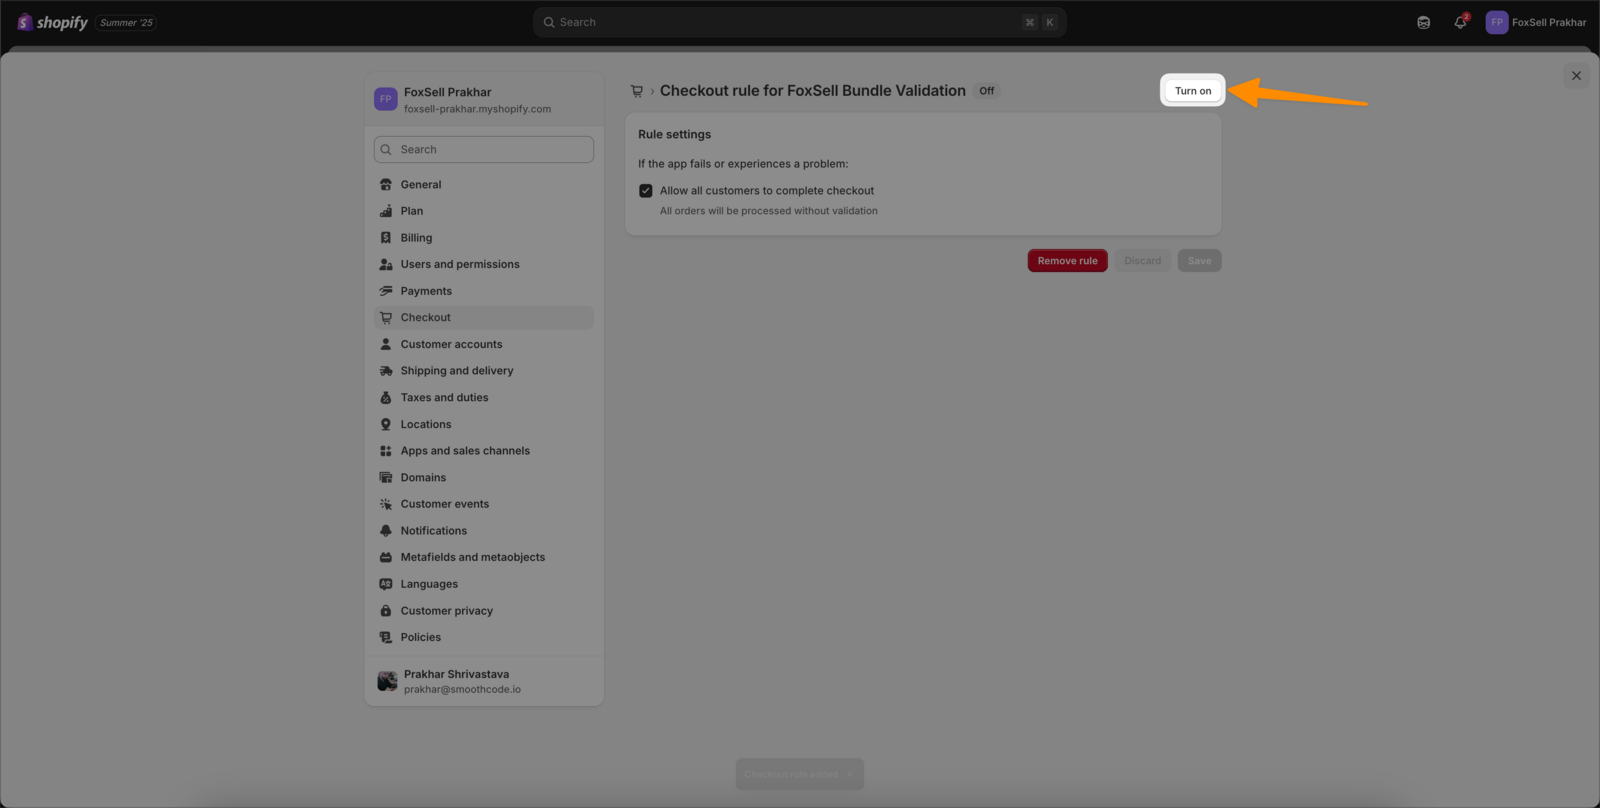This screenshot has width=1600, height=808.
Task: Navigate to Shipping and delivery
Action: pyautogui.click(x=484, y=371)
